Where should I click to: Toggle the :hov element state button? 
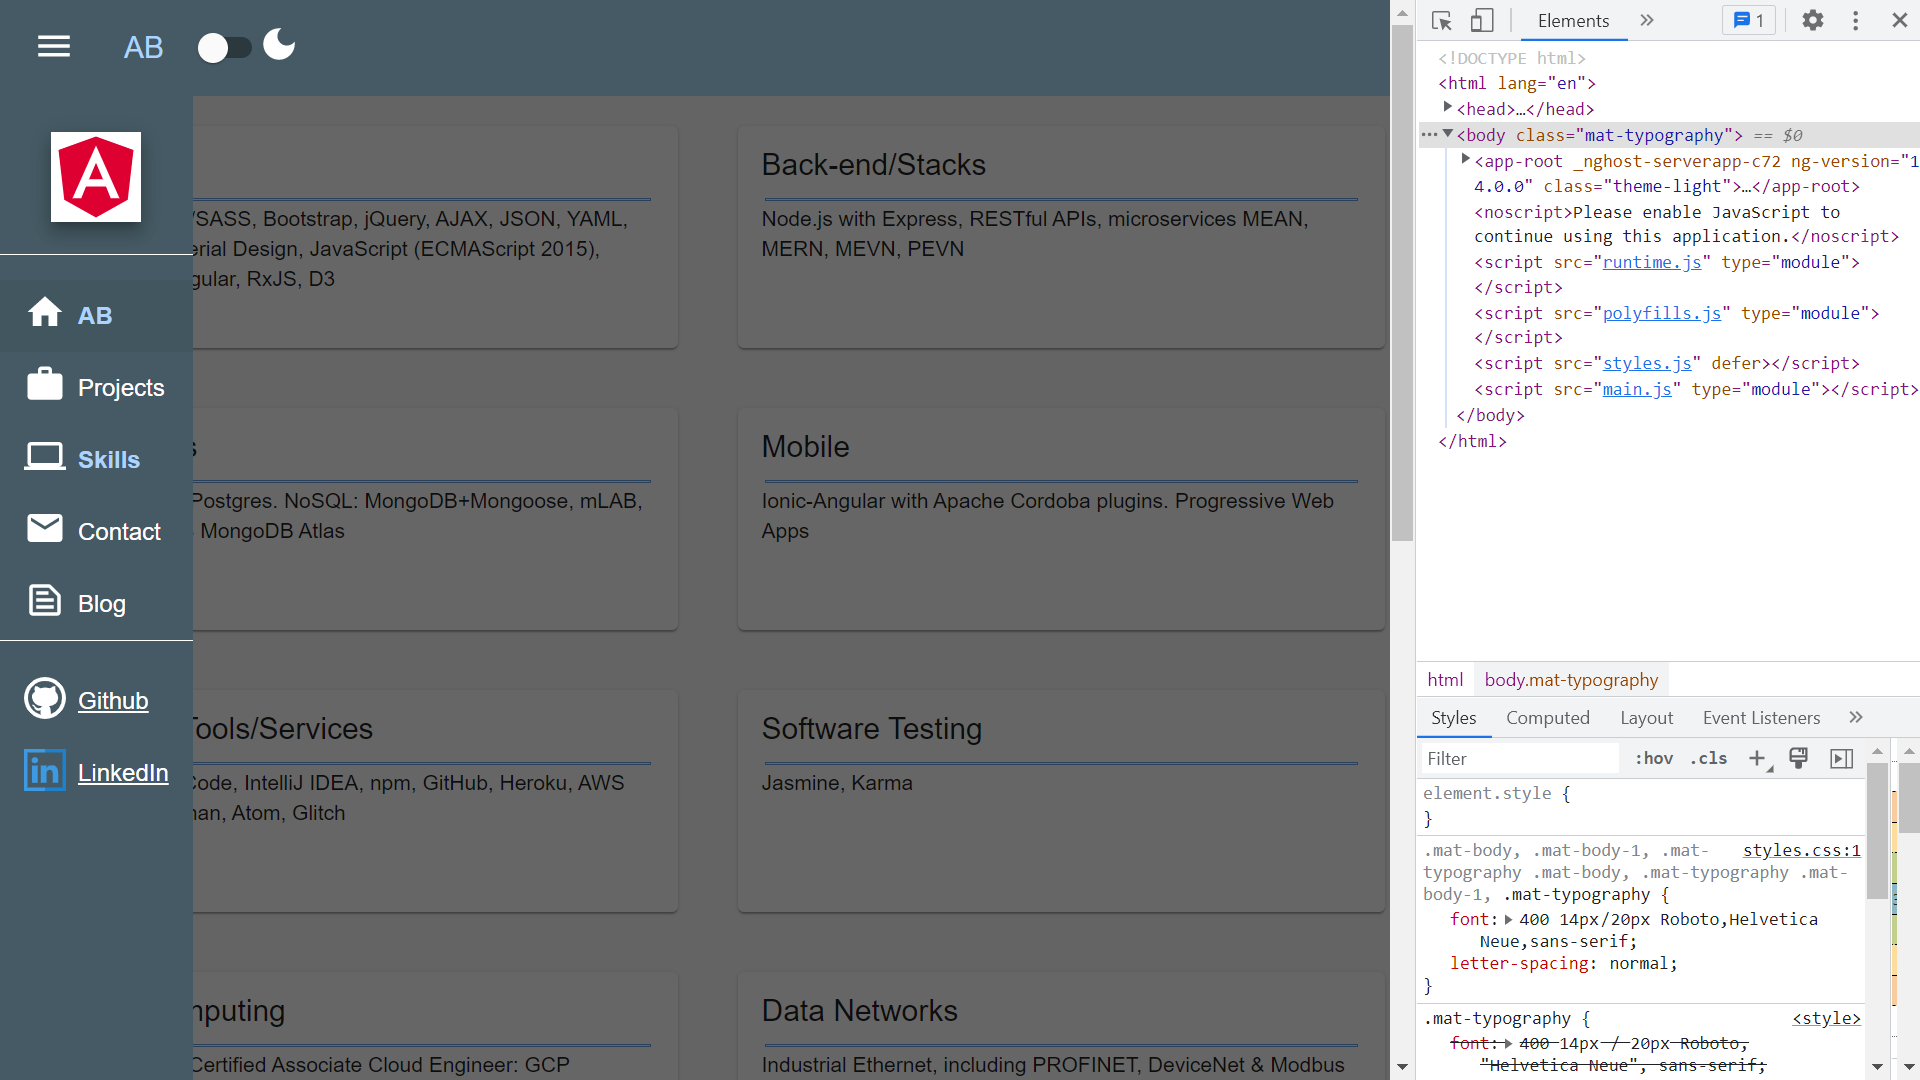click(x=1653, y=759)
